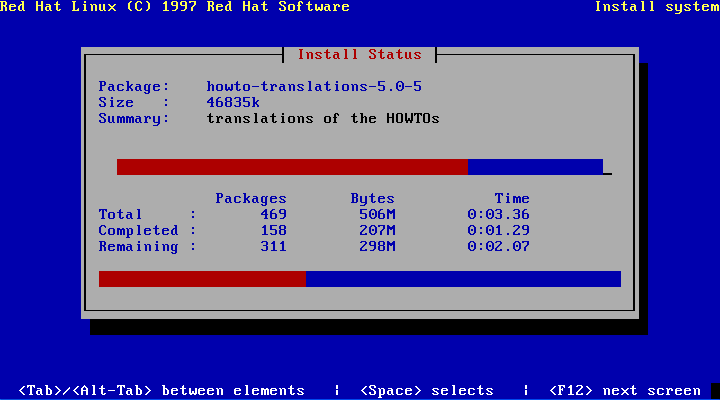Click remaining time value 0:02.07
This screenshot has height=400, width=720.
tap(498, 247)
